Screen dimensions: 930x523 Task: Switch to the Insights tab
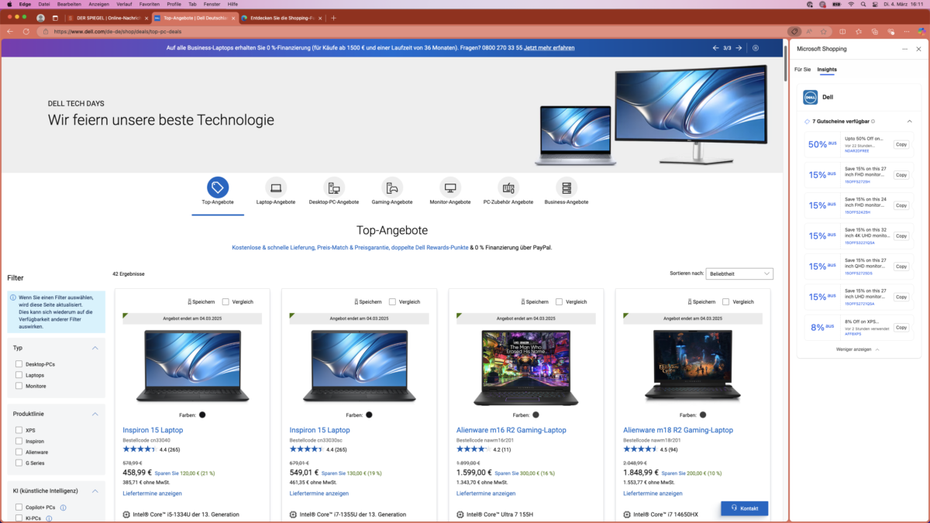[827, 69]
